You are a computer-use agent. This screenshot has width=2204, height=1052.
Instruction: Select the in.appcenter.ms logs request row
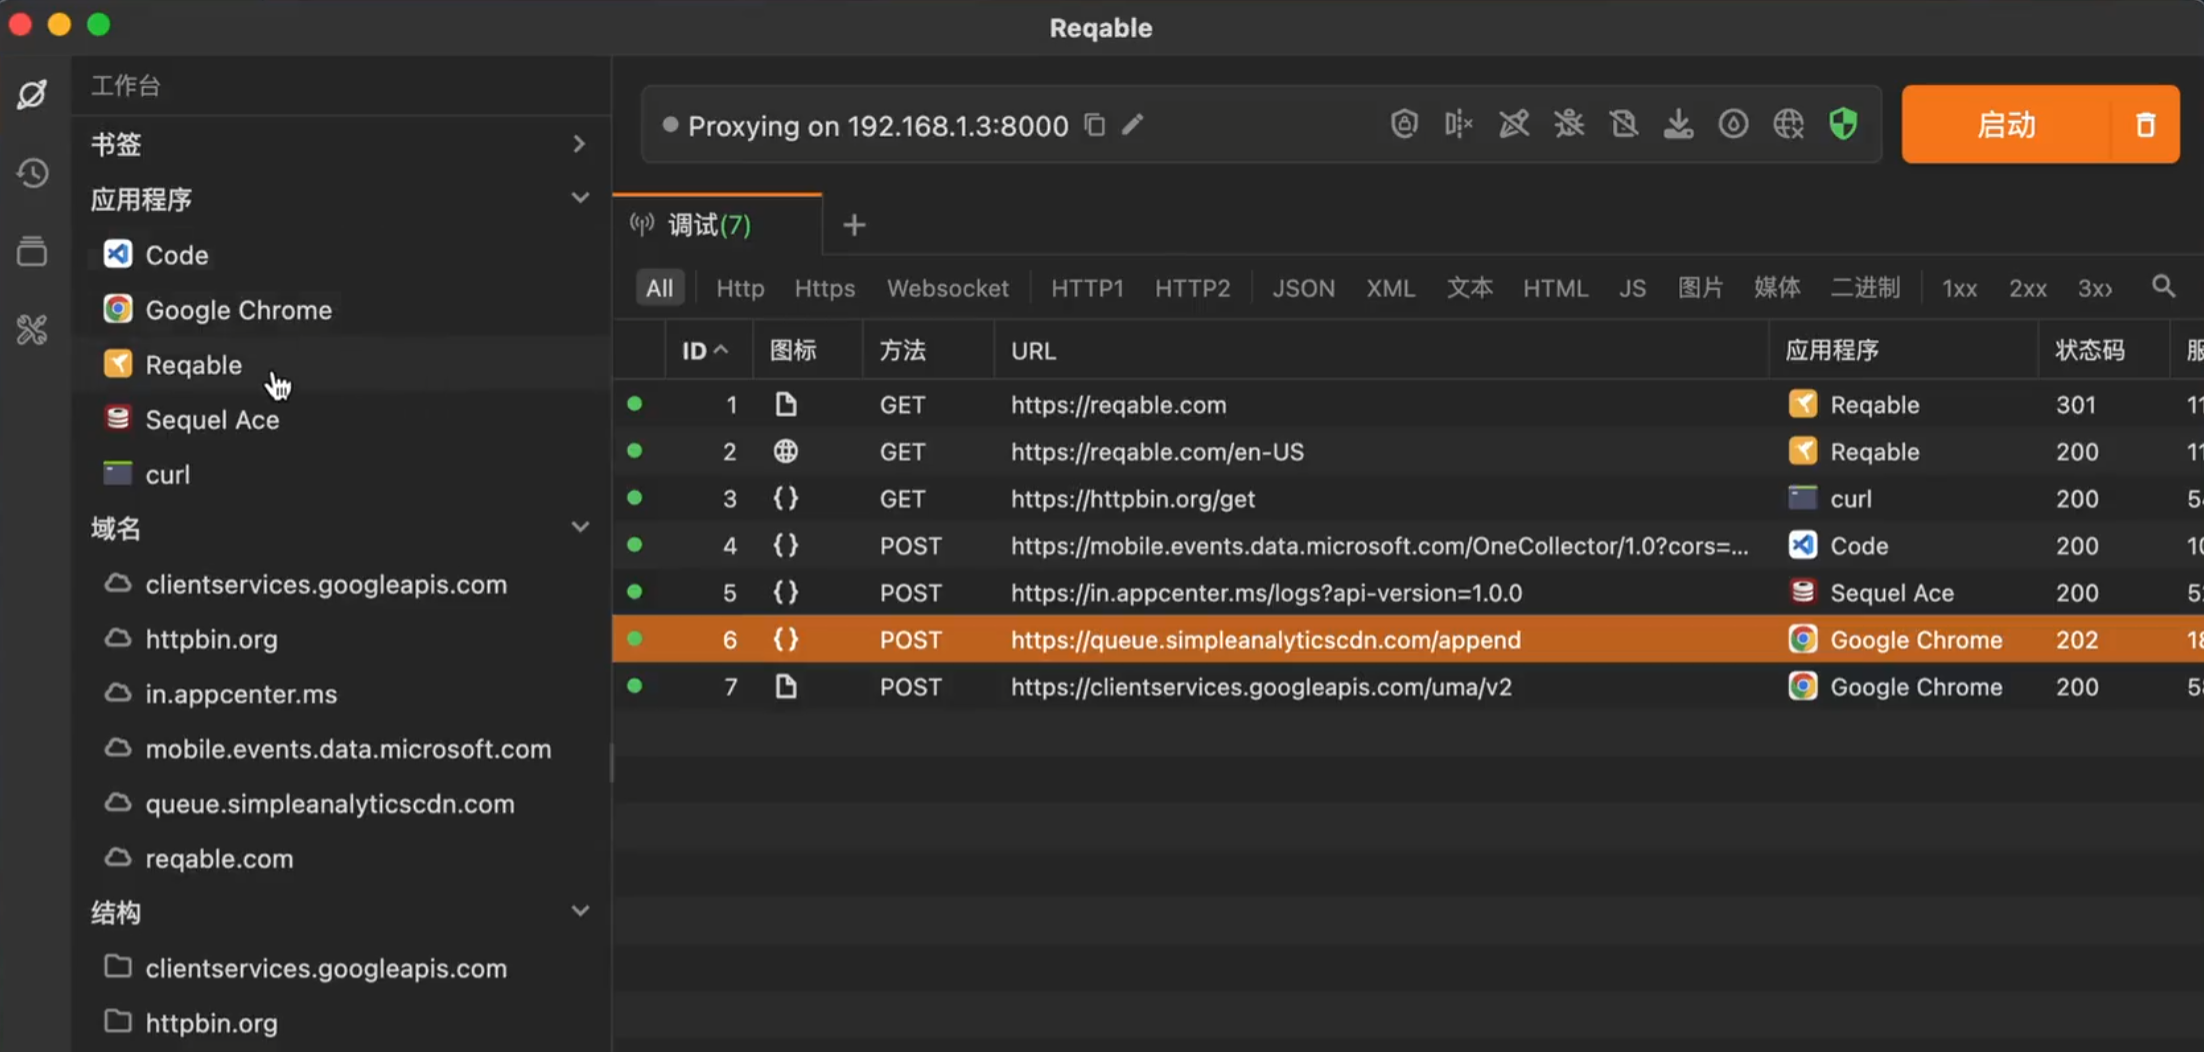pos(1408,592)
